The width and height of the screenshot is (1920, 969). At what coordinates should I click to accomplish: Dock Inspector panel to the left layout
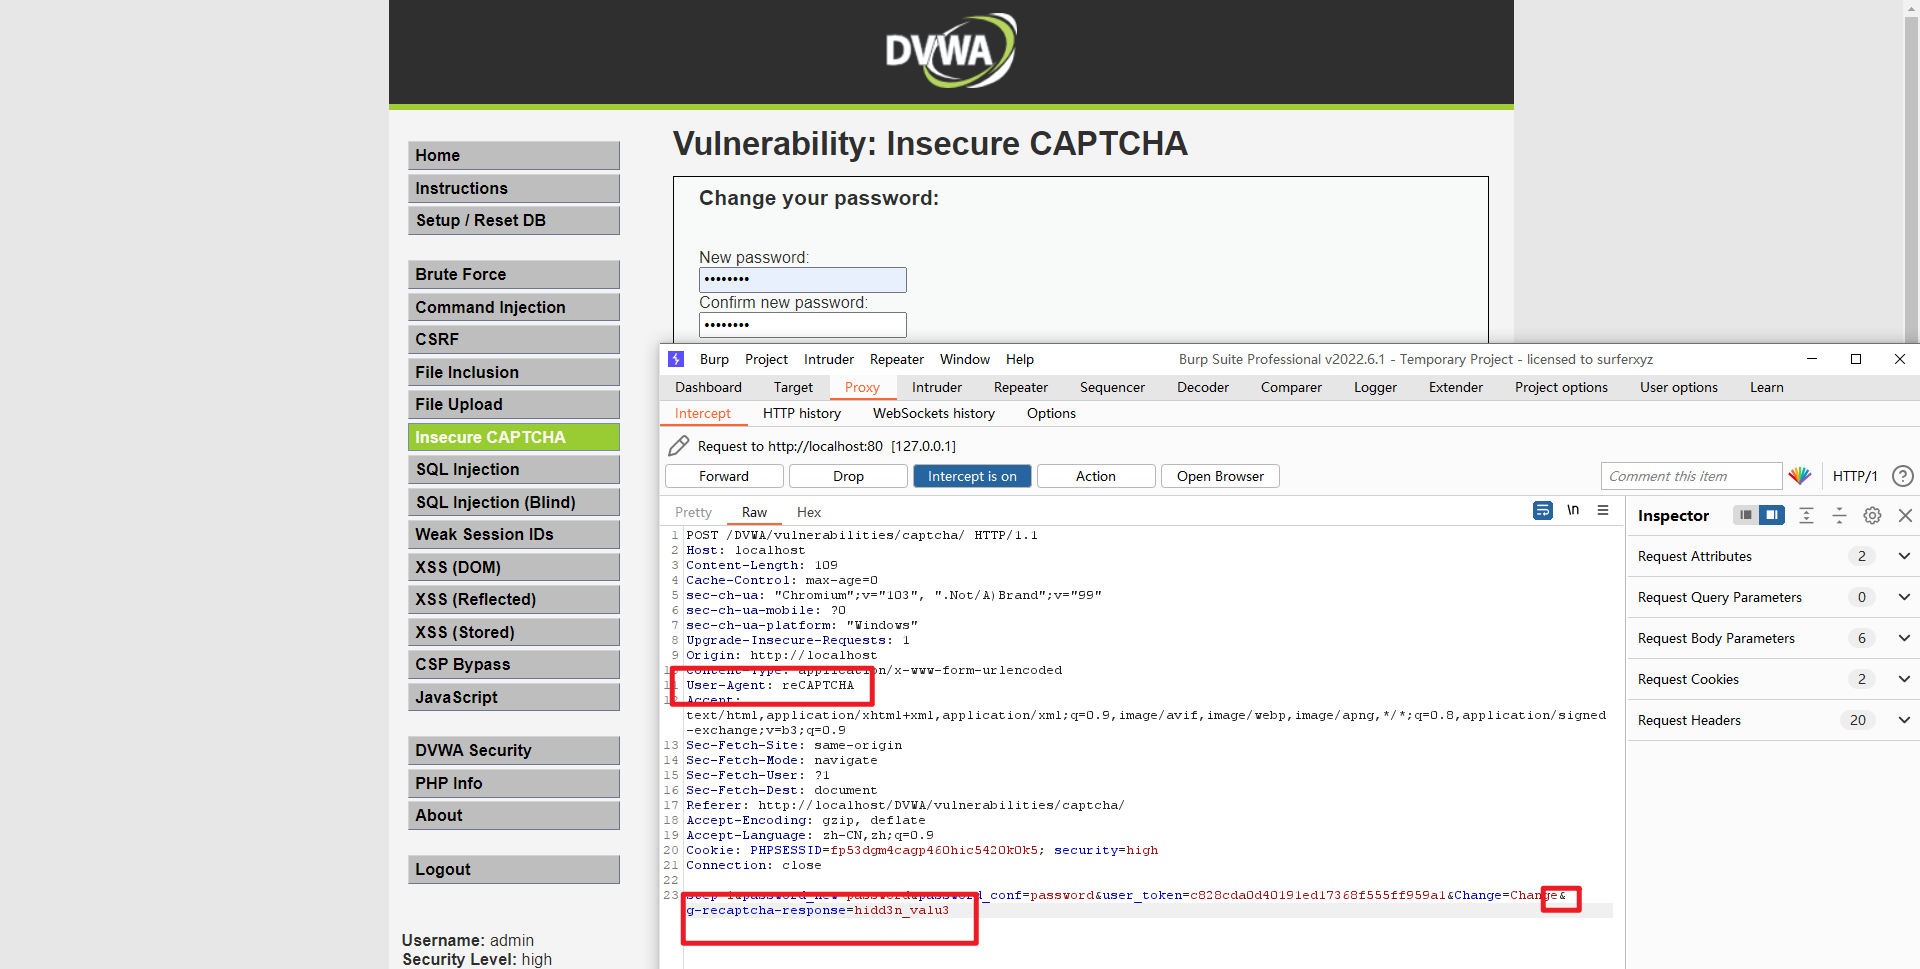click(1745, 515)
